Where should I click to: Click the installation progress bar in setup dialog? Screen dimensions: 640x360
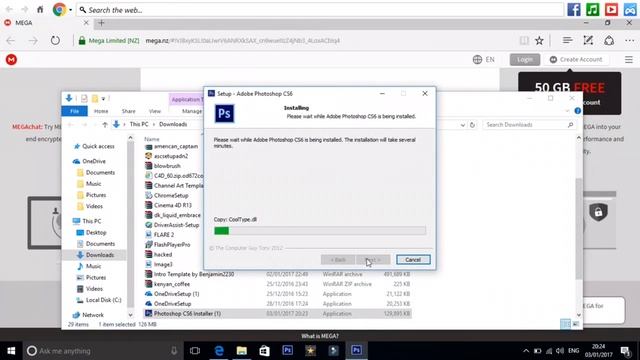point(320,231)
